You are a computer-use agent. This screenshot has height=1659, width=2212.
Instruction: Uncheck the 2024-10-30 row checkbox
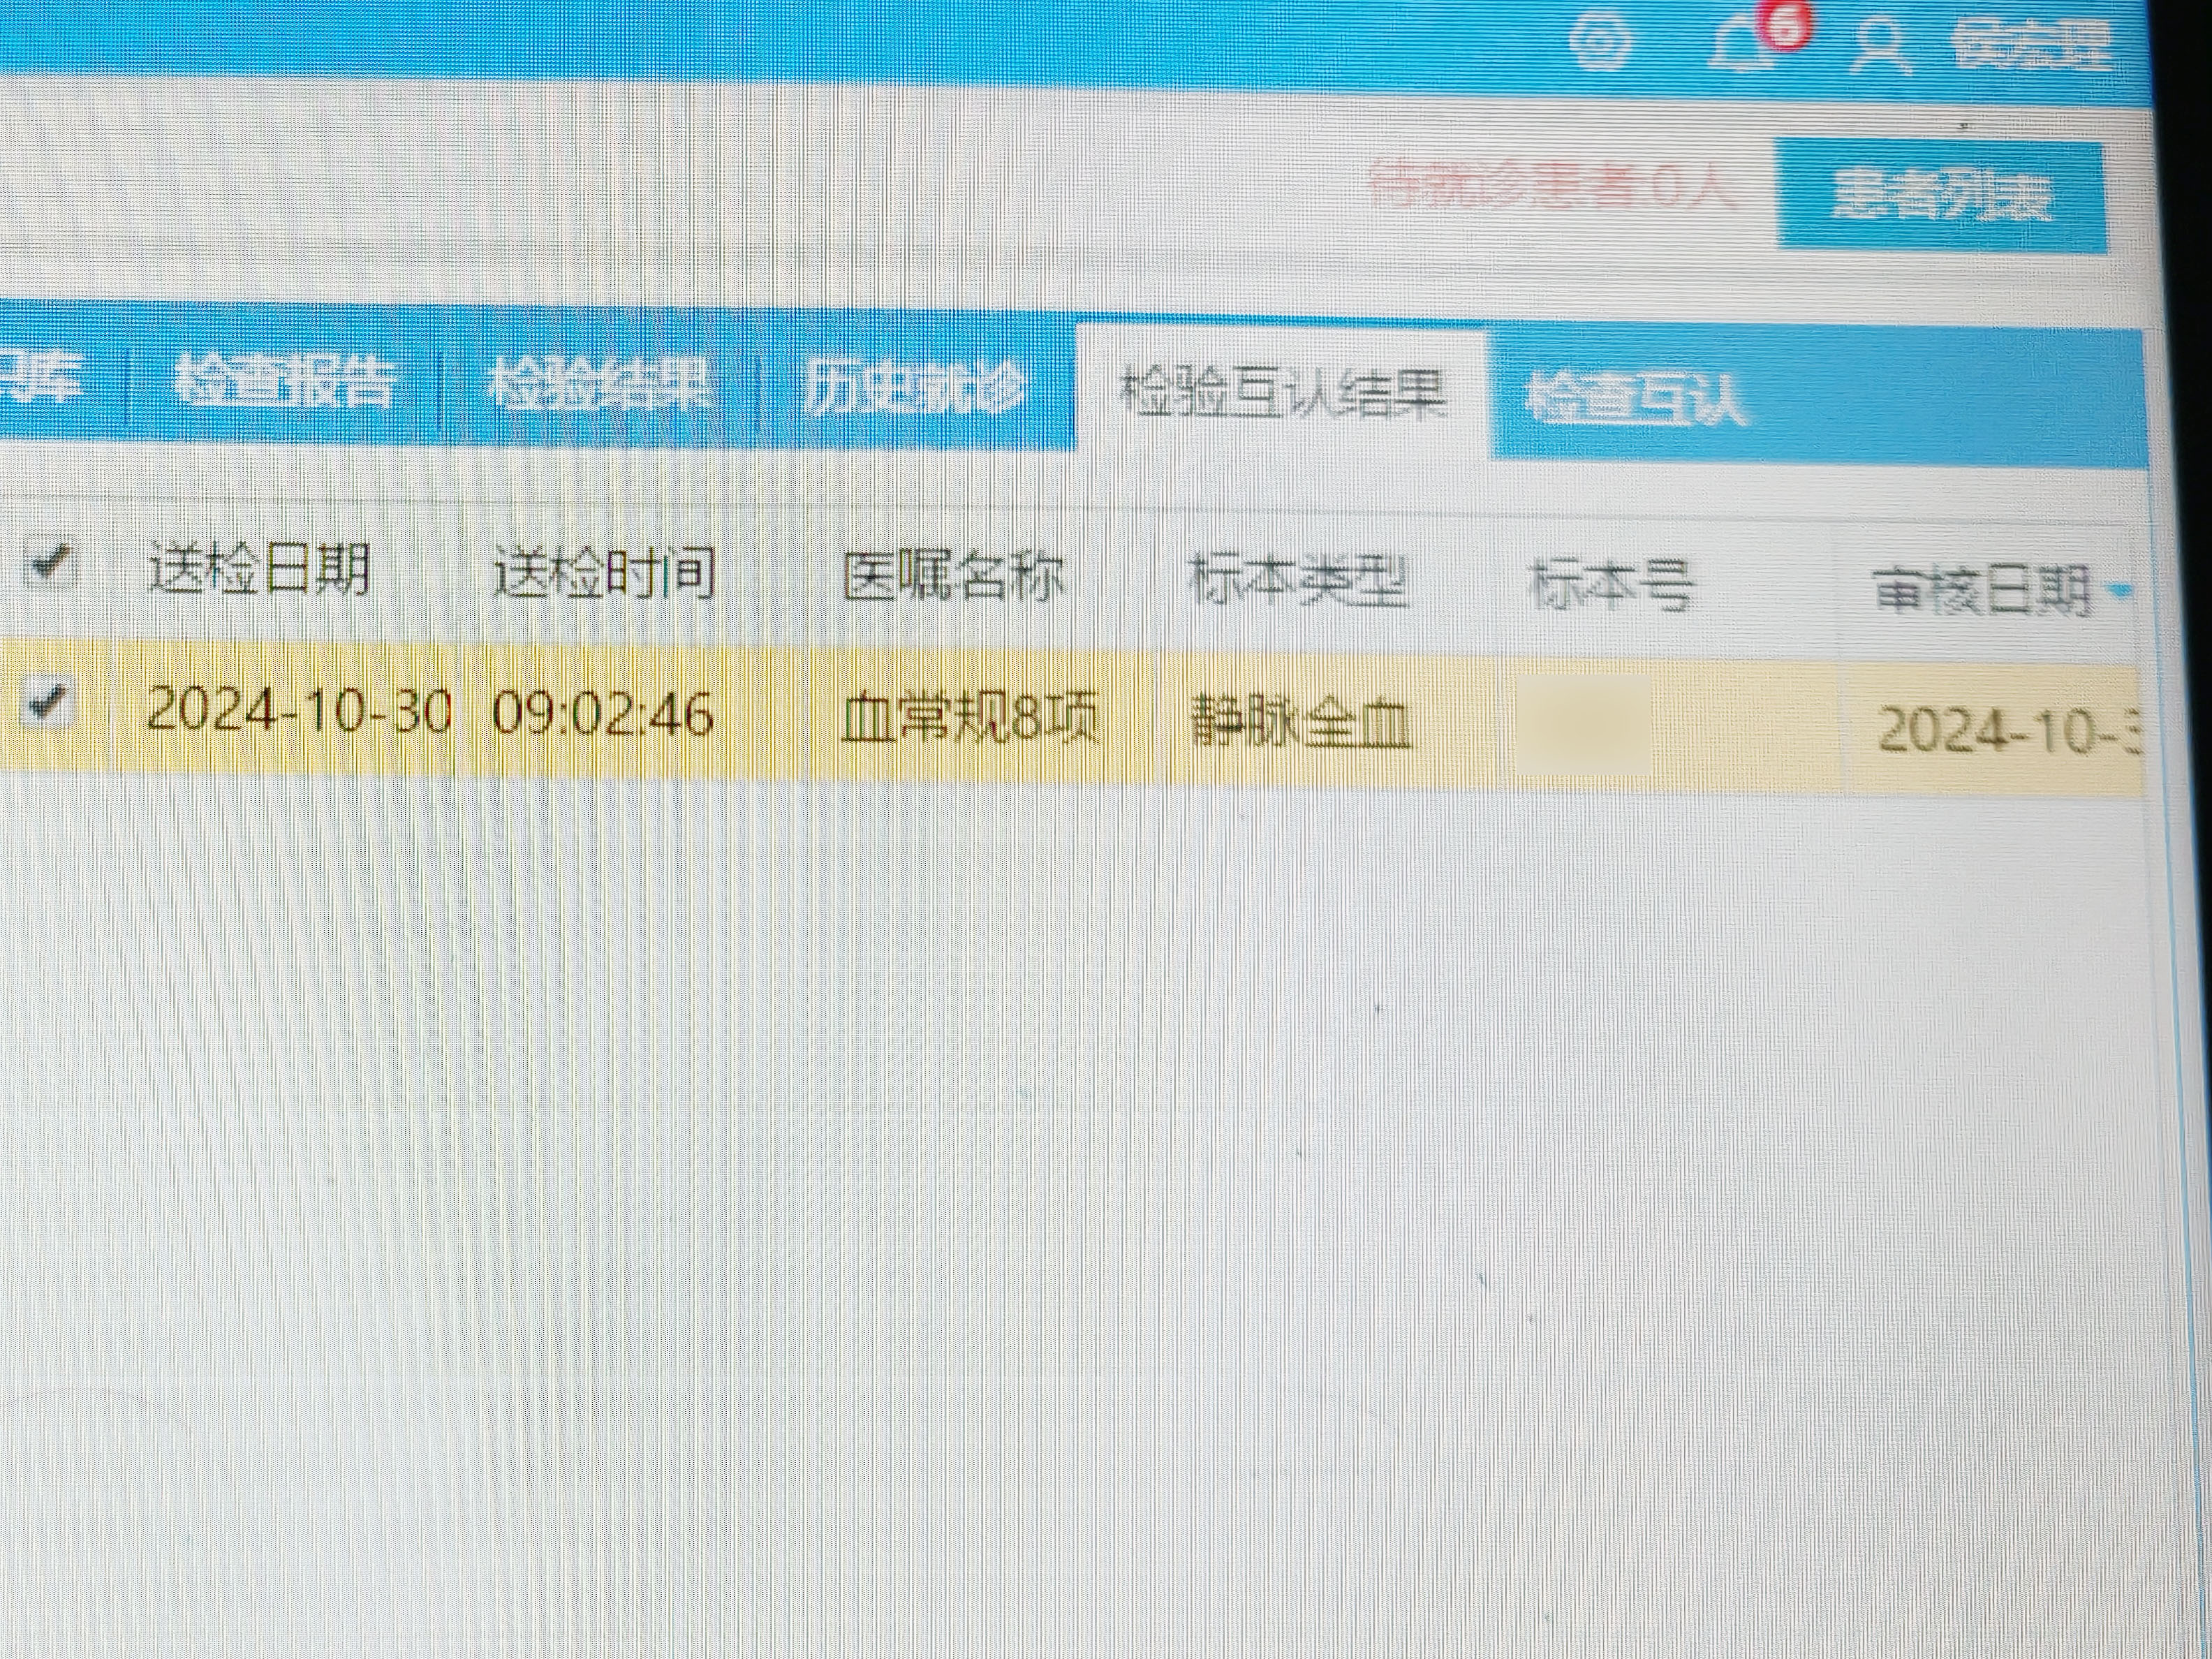pos(49,702)
